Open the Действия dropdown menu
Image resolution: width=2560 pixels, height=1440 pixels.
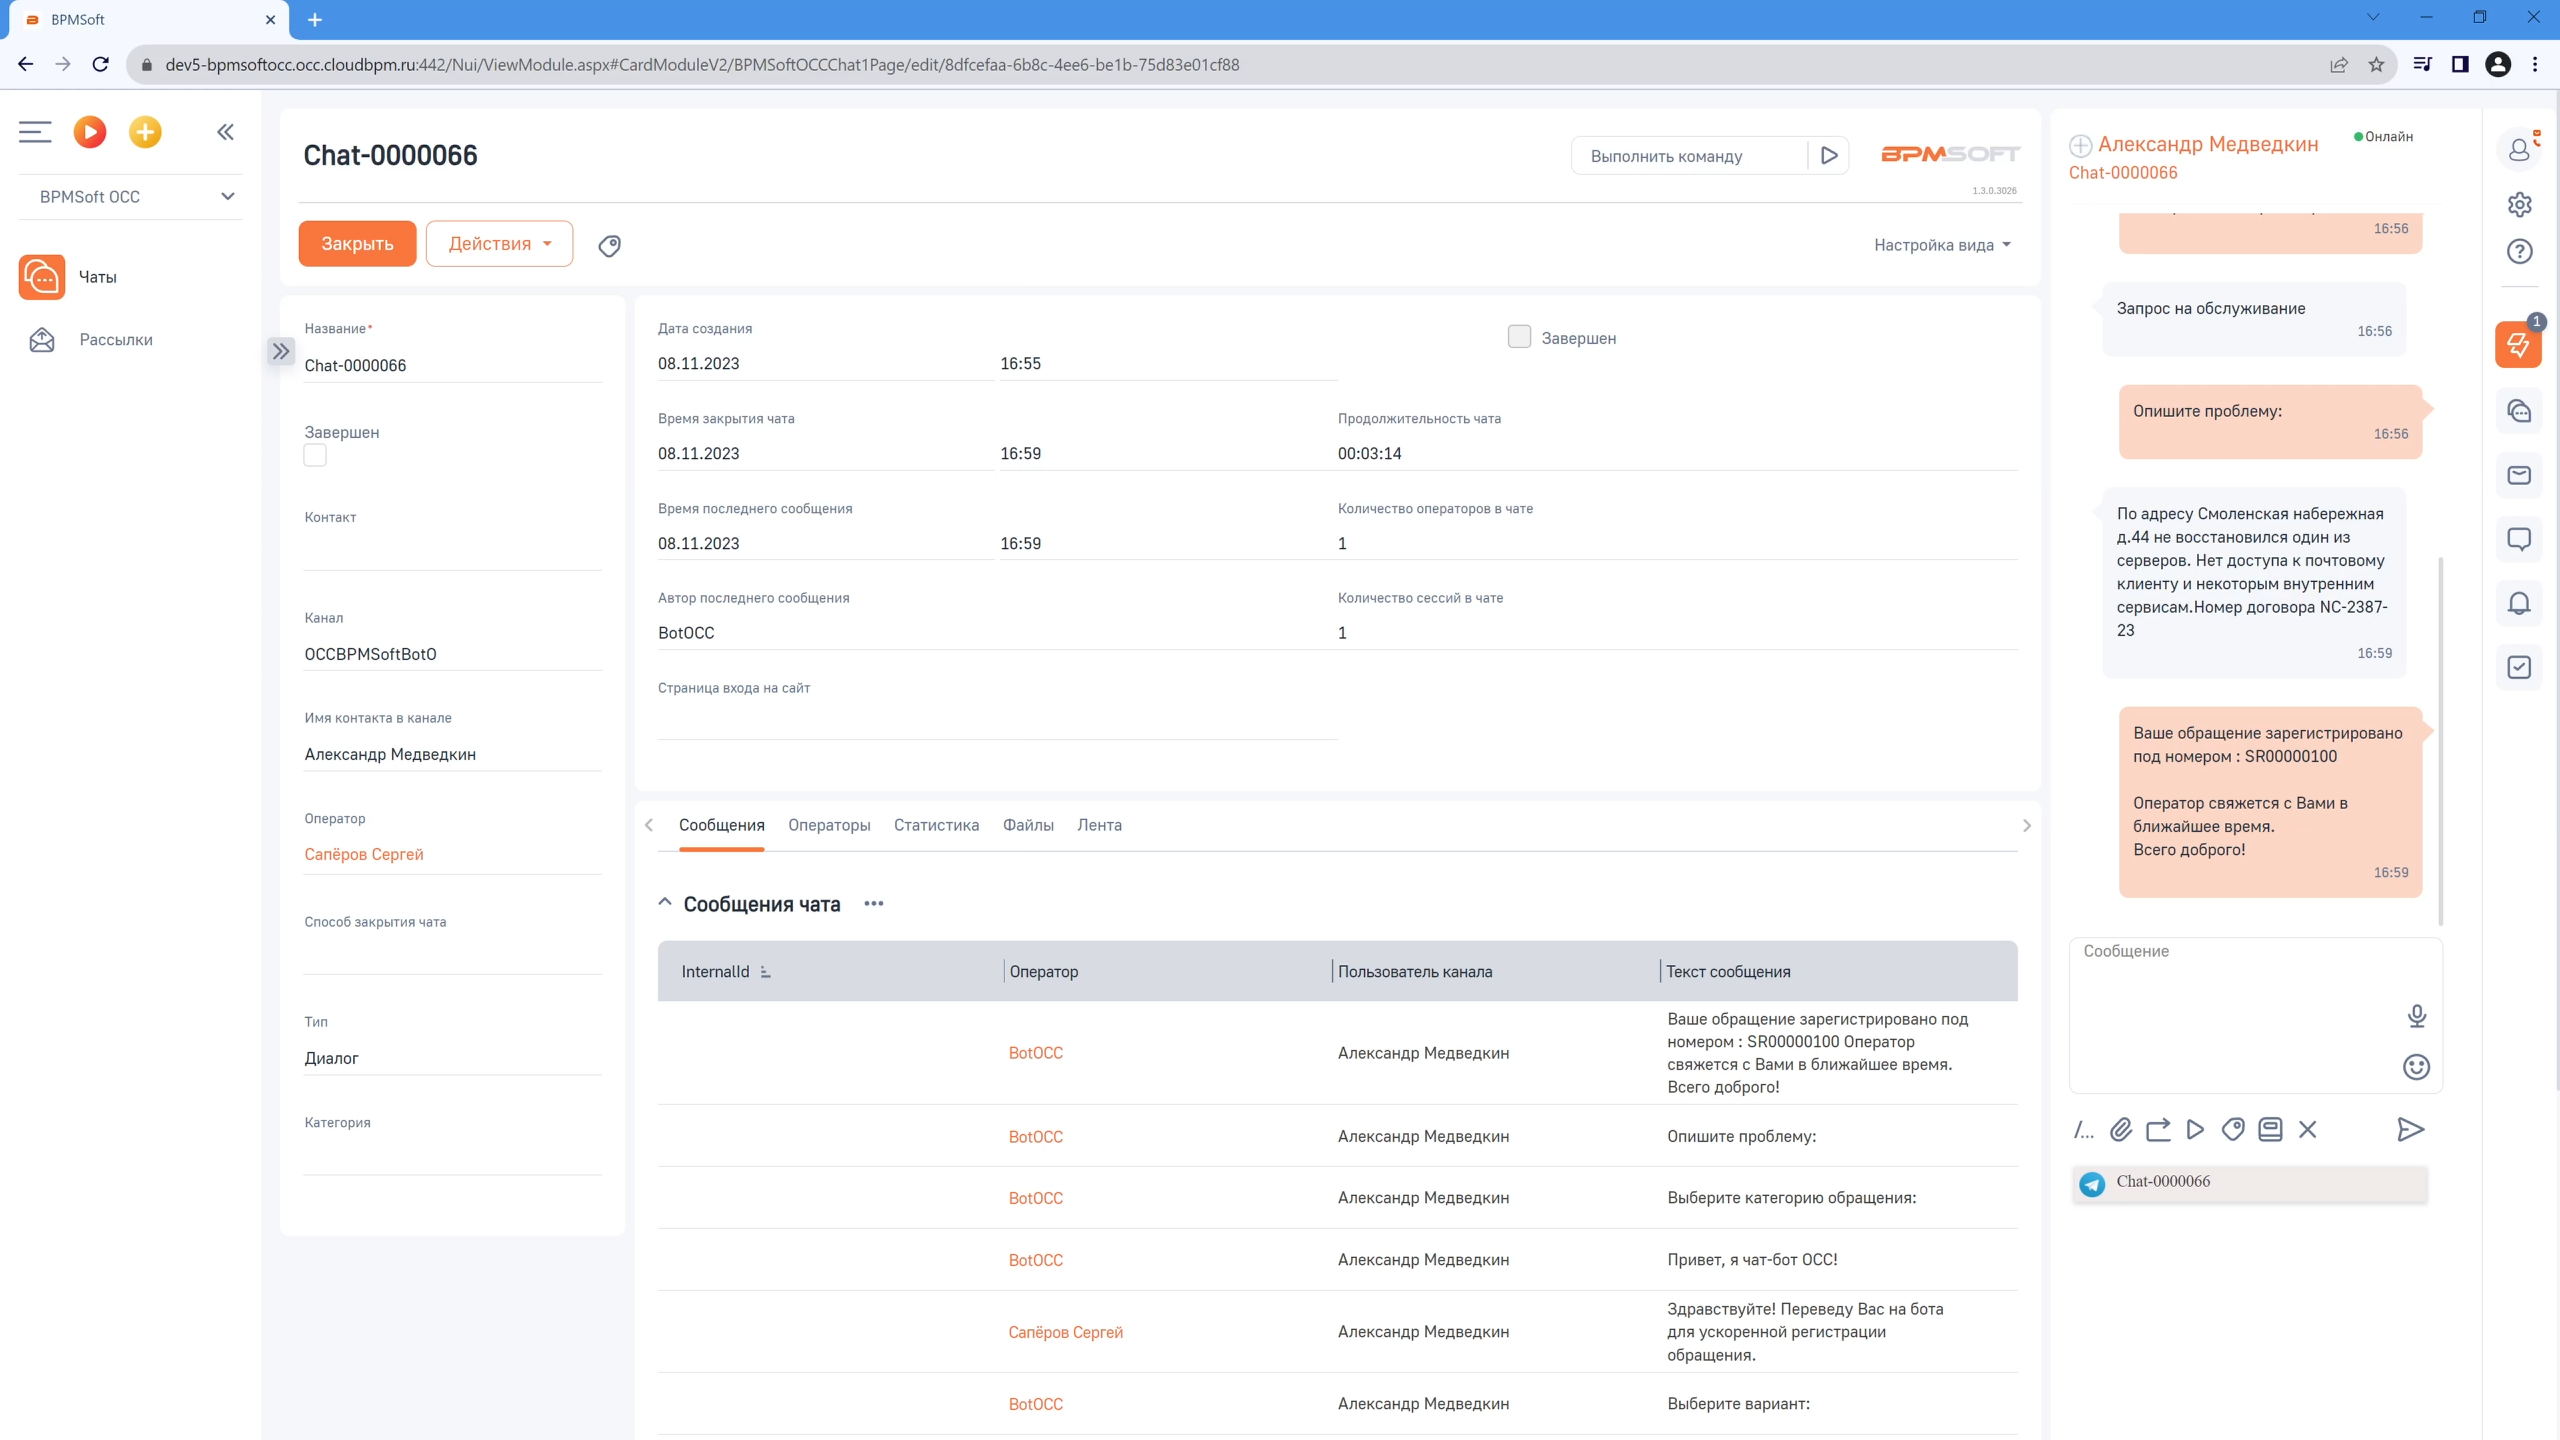coord(499,244)
